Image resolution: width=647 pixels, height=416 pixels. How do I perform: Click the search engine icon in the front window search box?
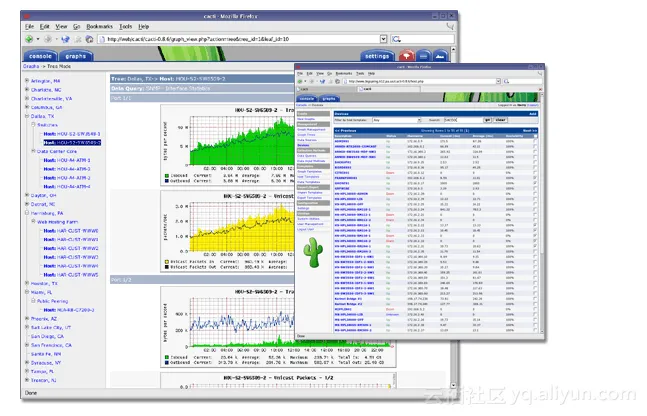(x=506, y=81)
